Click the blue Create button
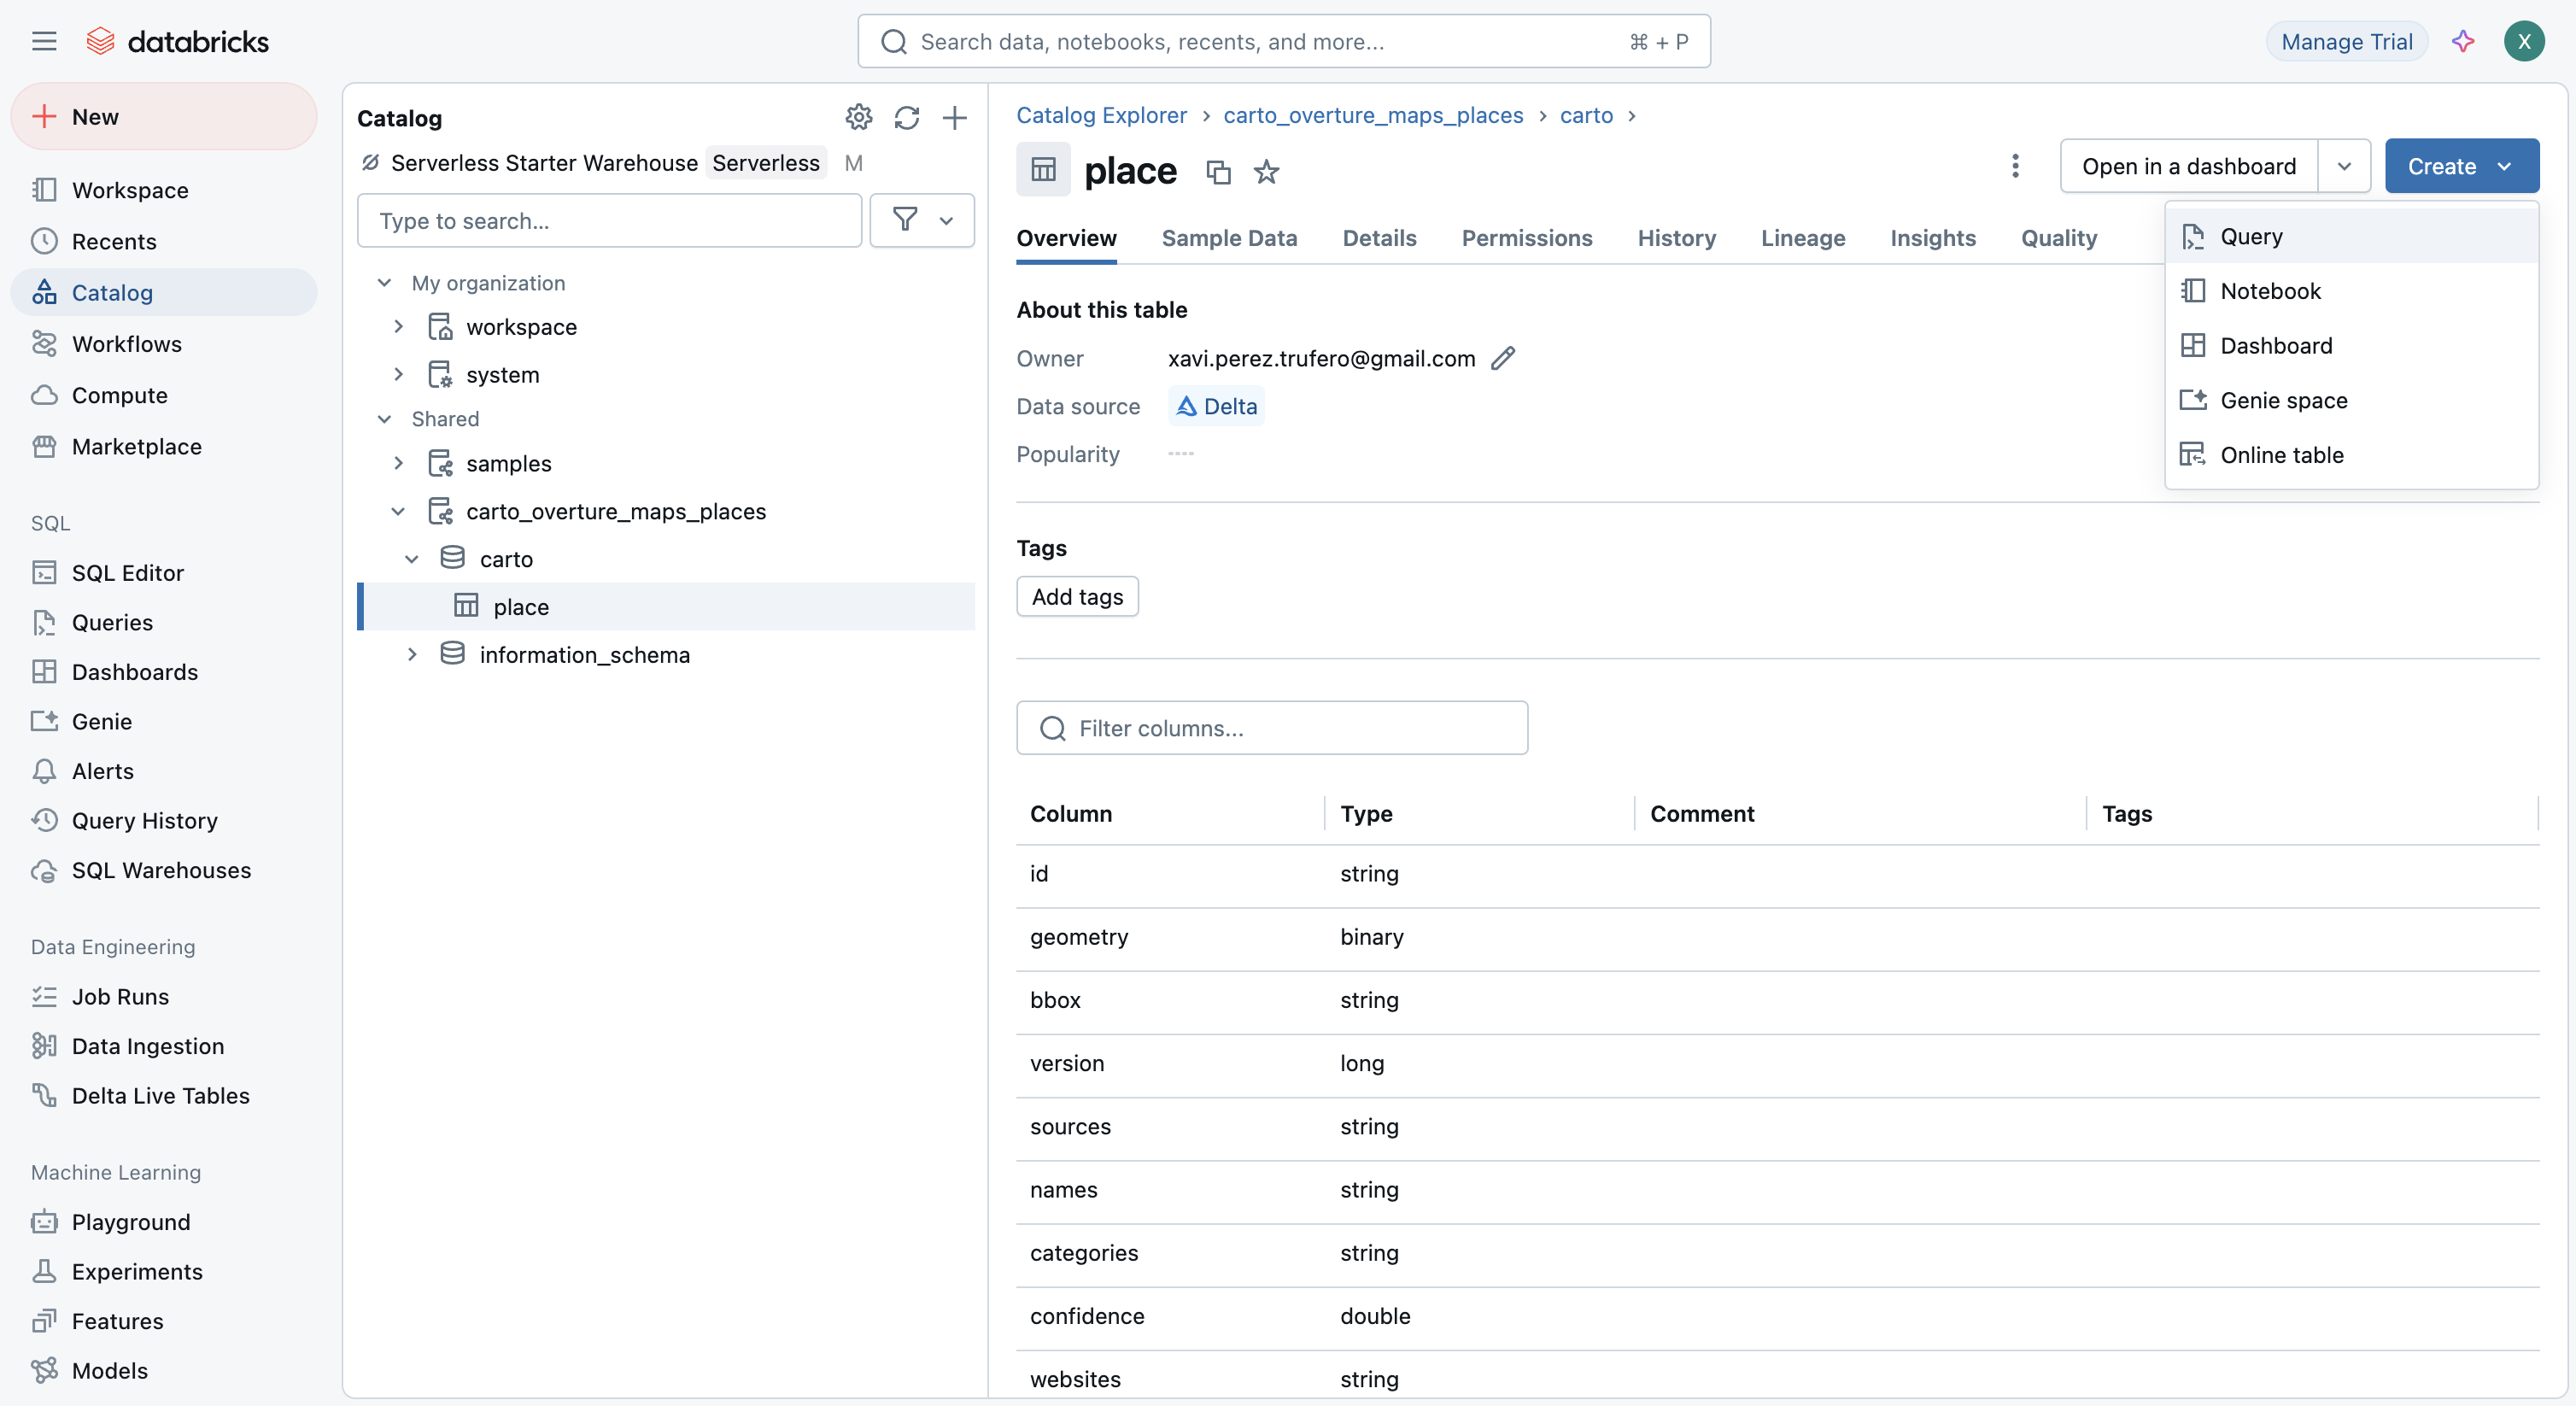Viewport: 2576px width, 1406px height. pos(2461,166)
